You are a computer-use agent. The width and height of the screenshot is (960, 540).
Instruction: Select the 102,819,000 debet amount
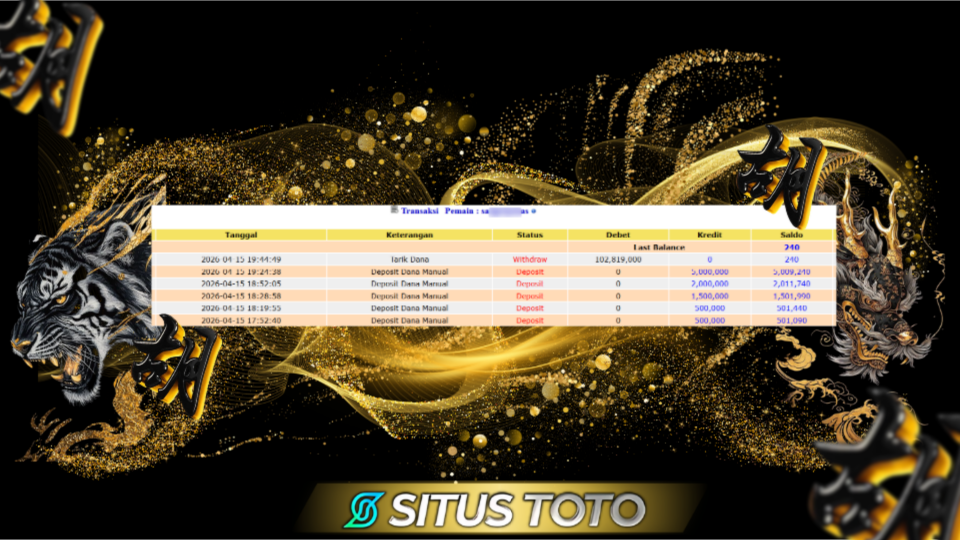(x=618, y=259)
